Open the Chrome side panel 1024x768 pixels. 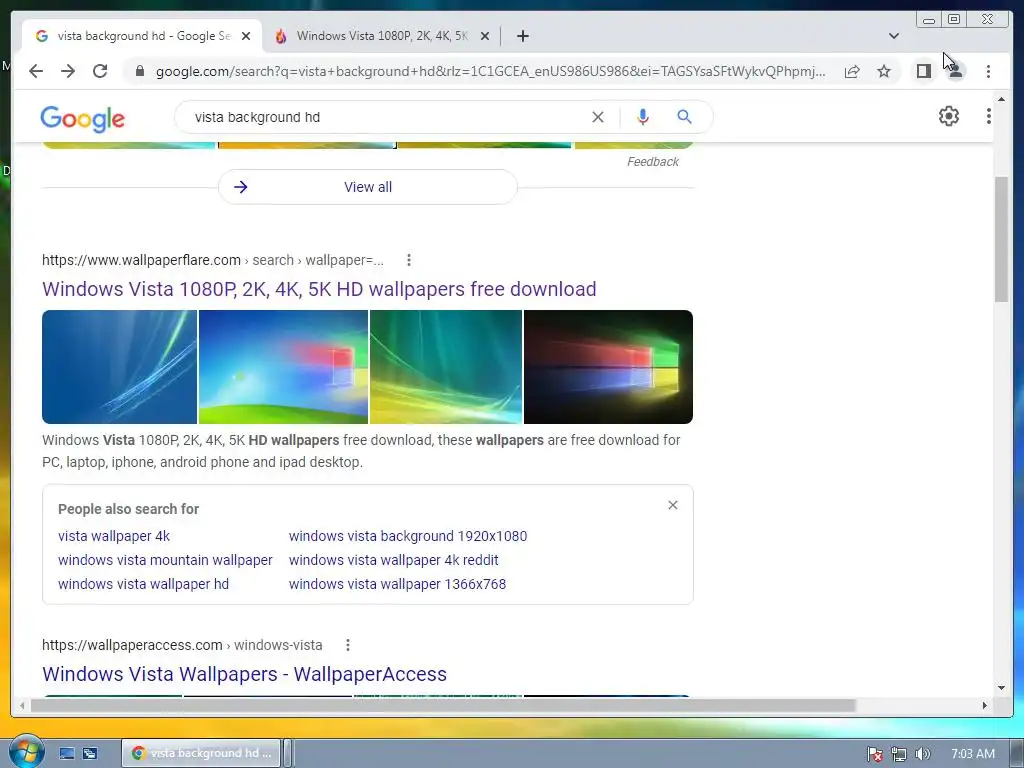(923, 71)
